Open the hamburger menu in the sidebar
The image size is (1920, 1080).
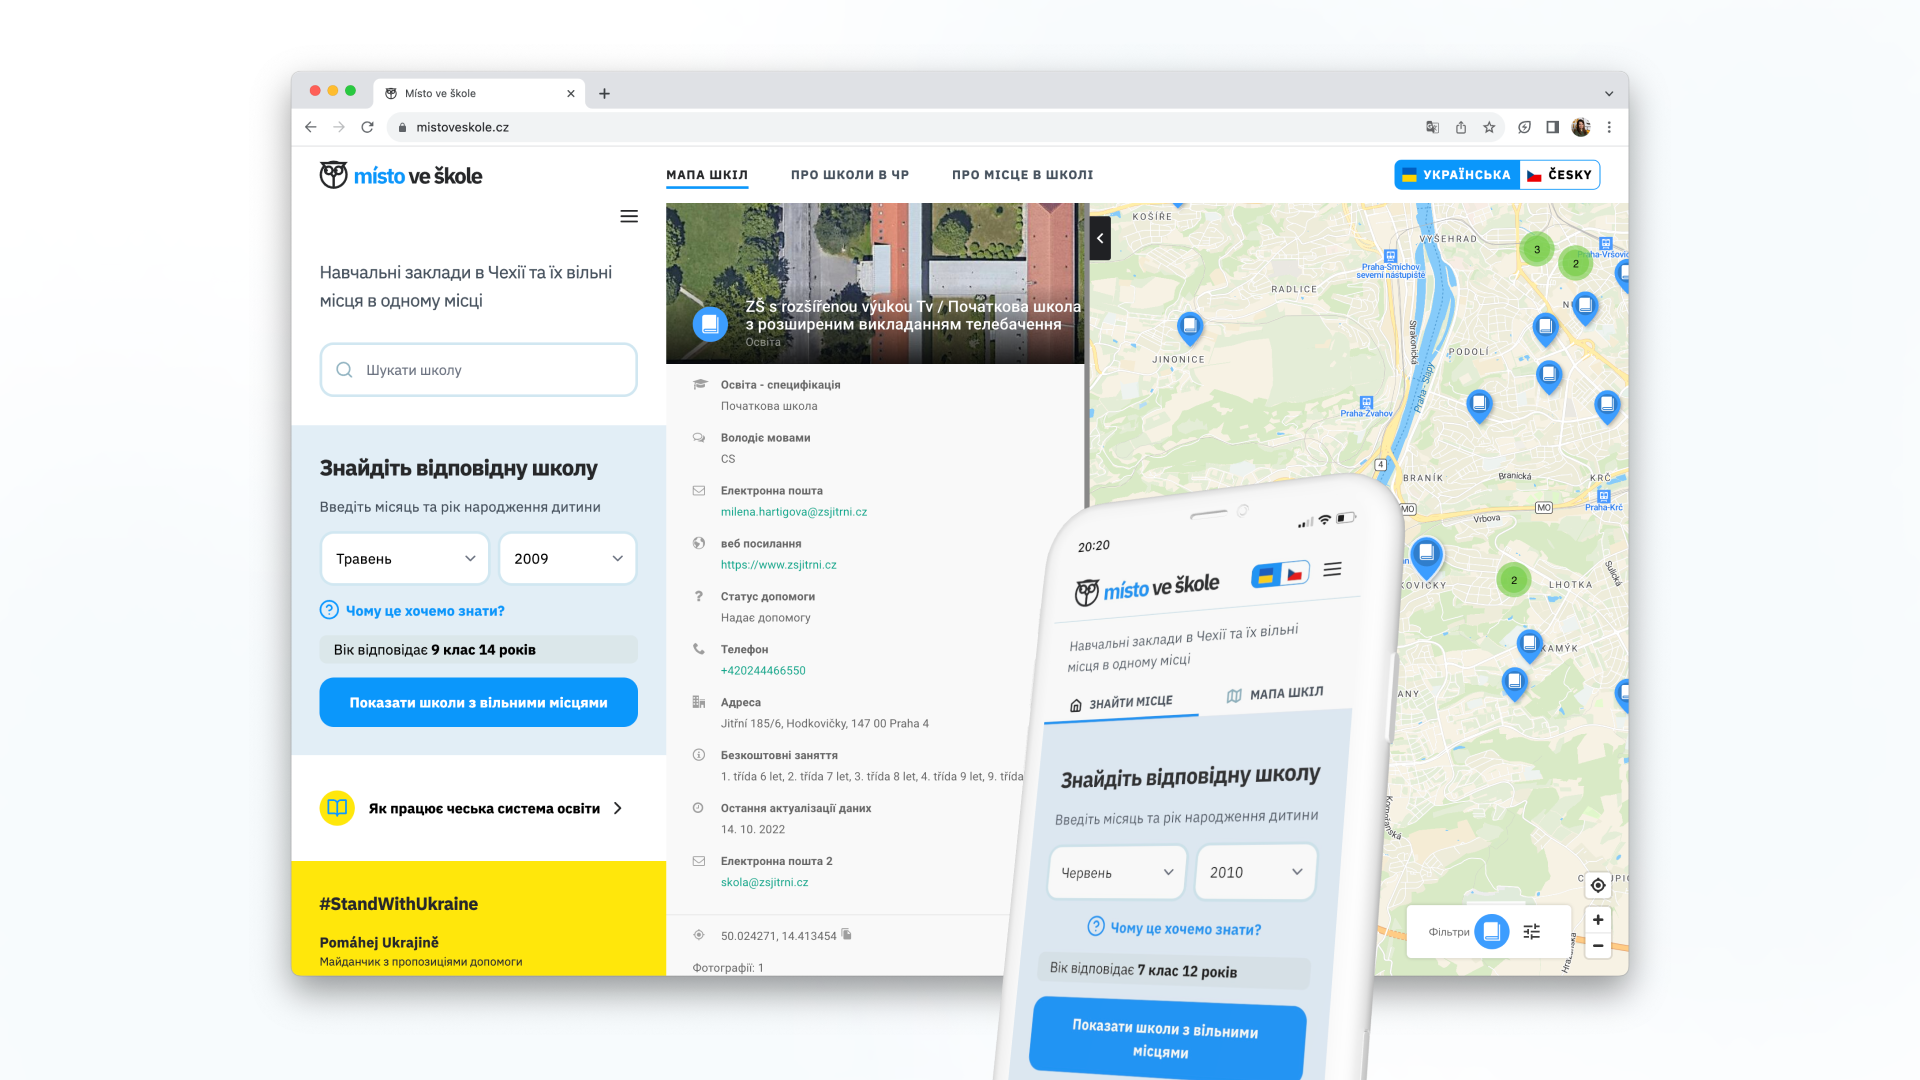pos(629,216)
